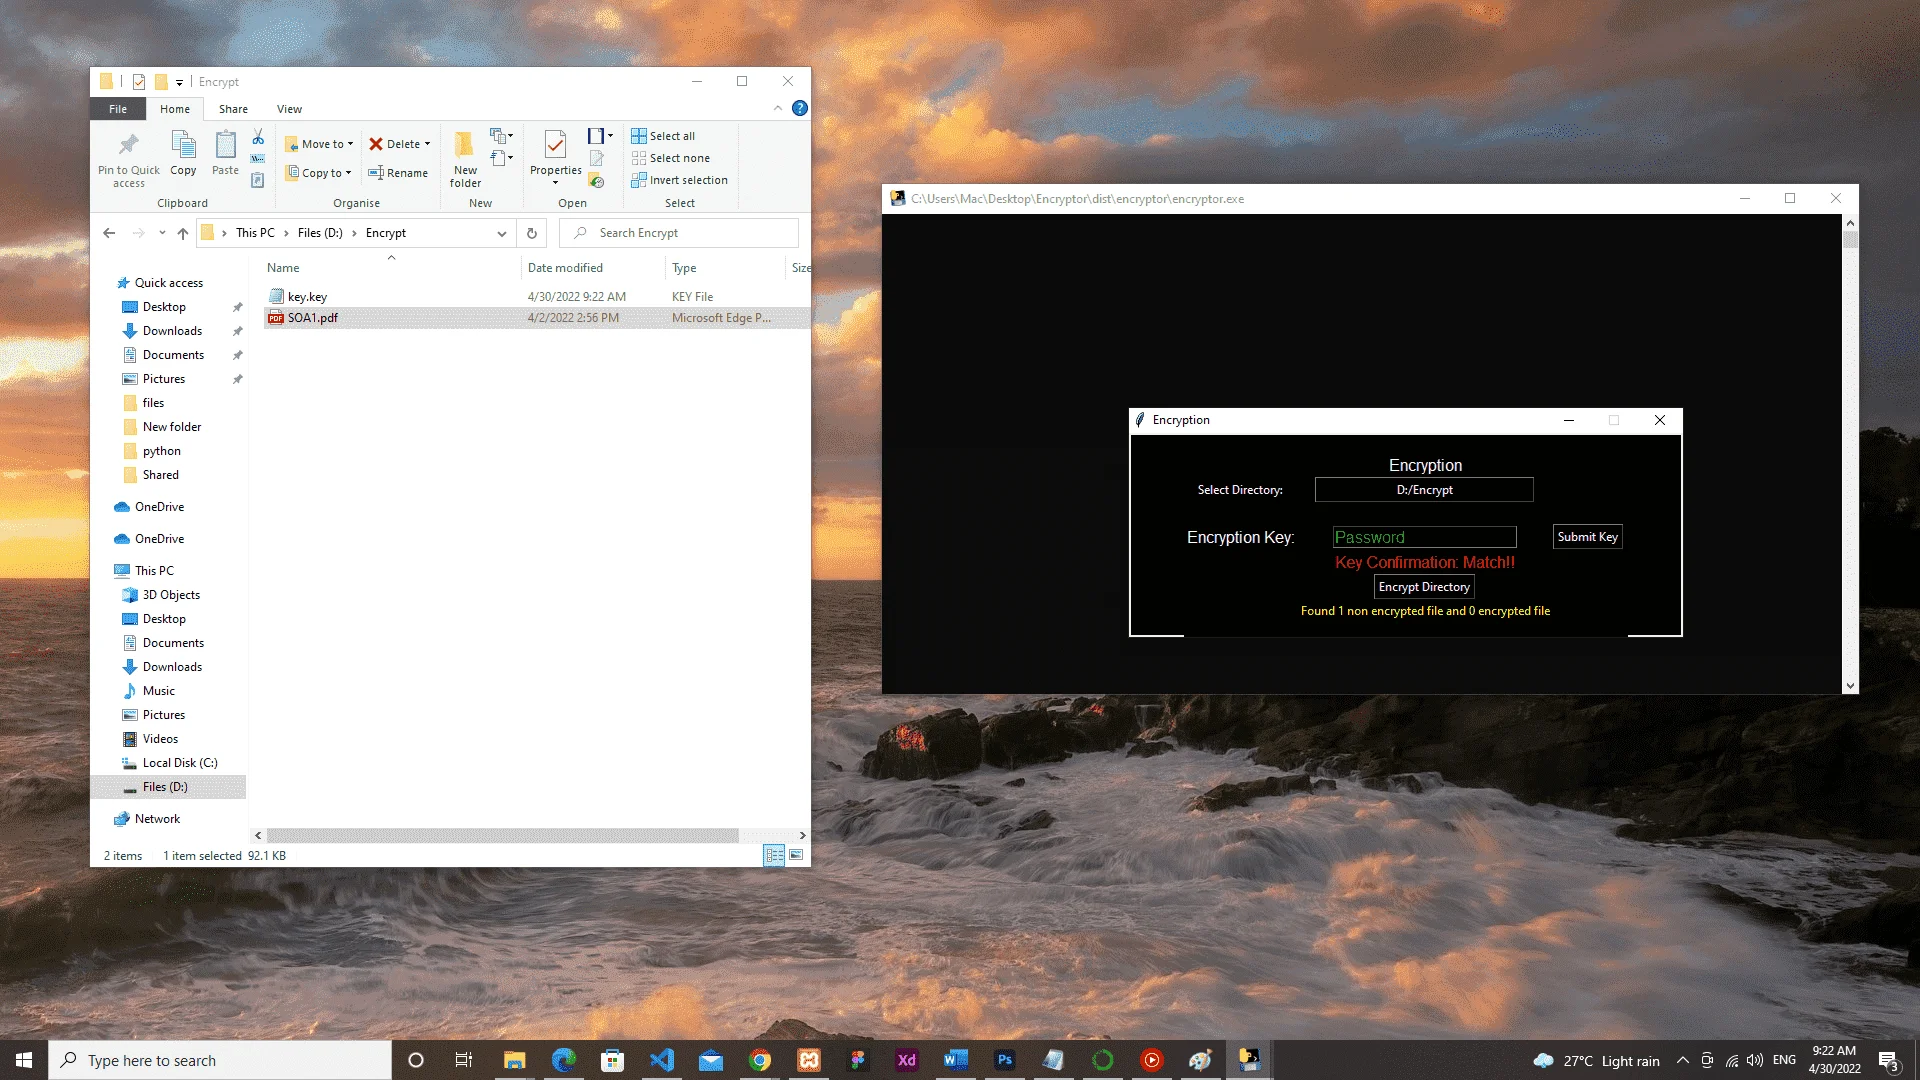
Task: Click Invert selection in ribbon
Action: [680, 180]
